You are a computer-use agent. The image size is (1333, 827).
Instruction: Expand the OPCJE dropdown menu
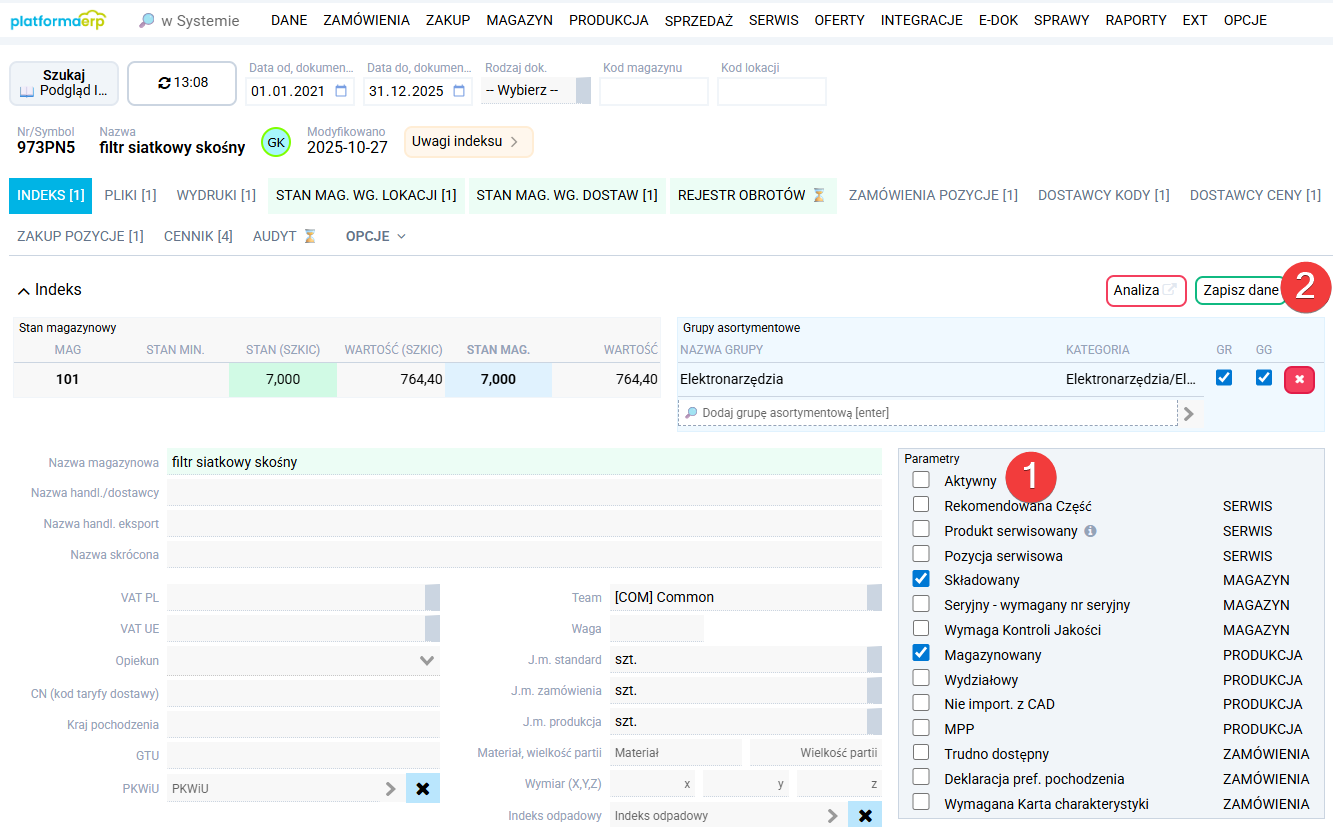tap(374, 236)
